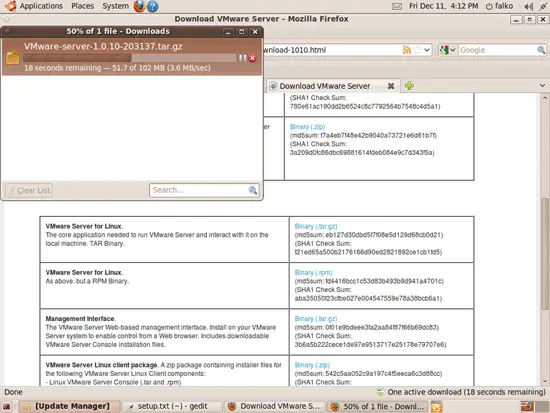Open the Places menu
550x413 pixels.
tap(82, 6)
